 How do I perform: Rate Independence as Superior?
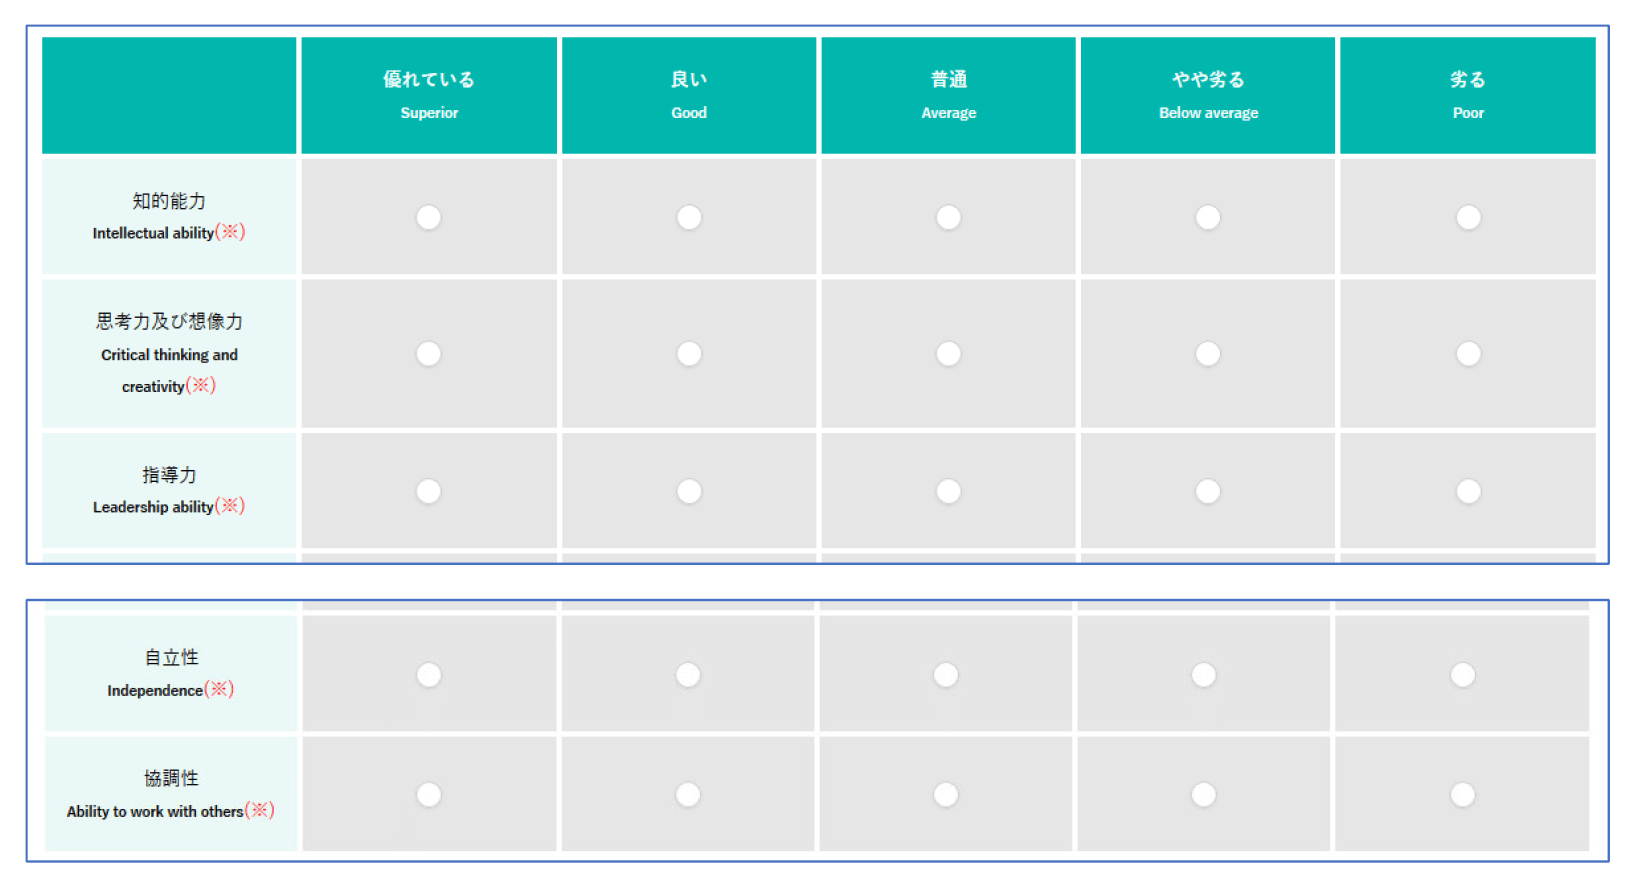tap(428, 675)
